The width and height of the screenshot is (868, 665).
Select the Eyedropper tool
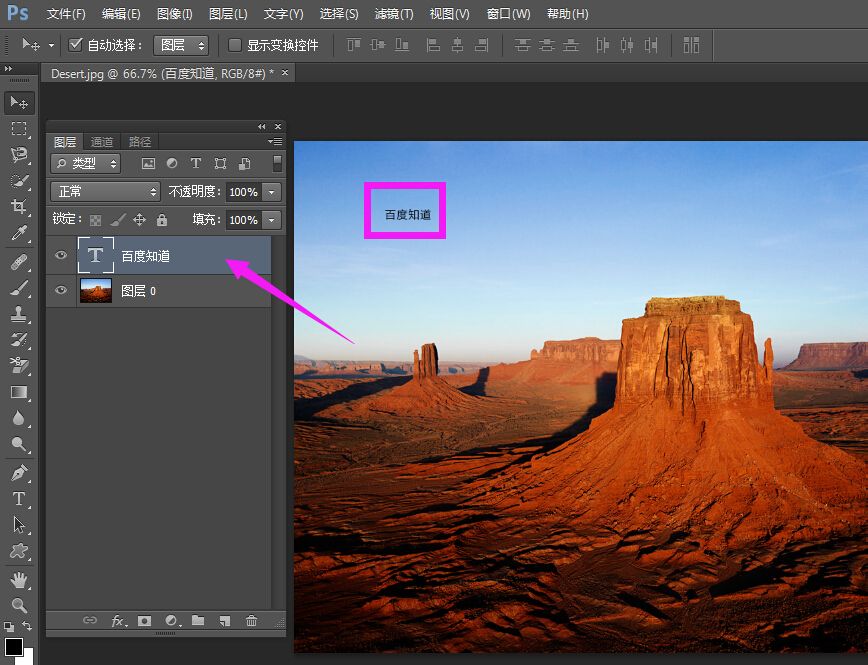[x=19, y=234]
